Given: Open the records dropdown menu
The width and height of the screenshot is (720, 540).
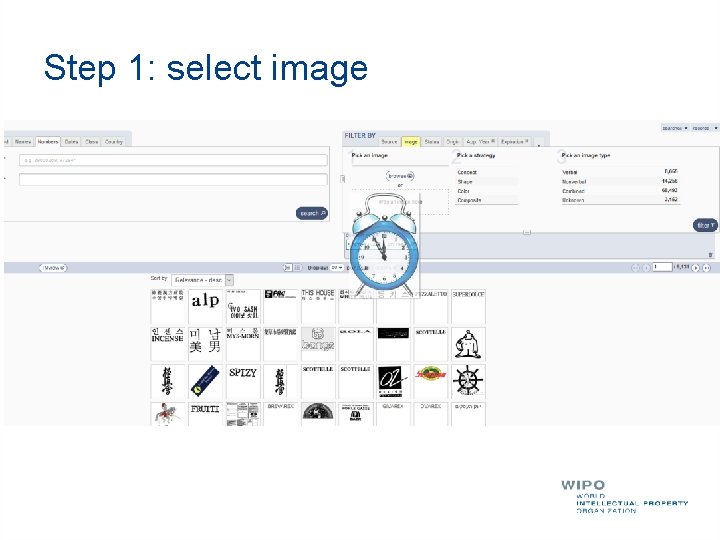Looking at the screenshot, I should pyautogui.click(x=705, y=128).
